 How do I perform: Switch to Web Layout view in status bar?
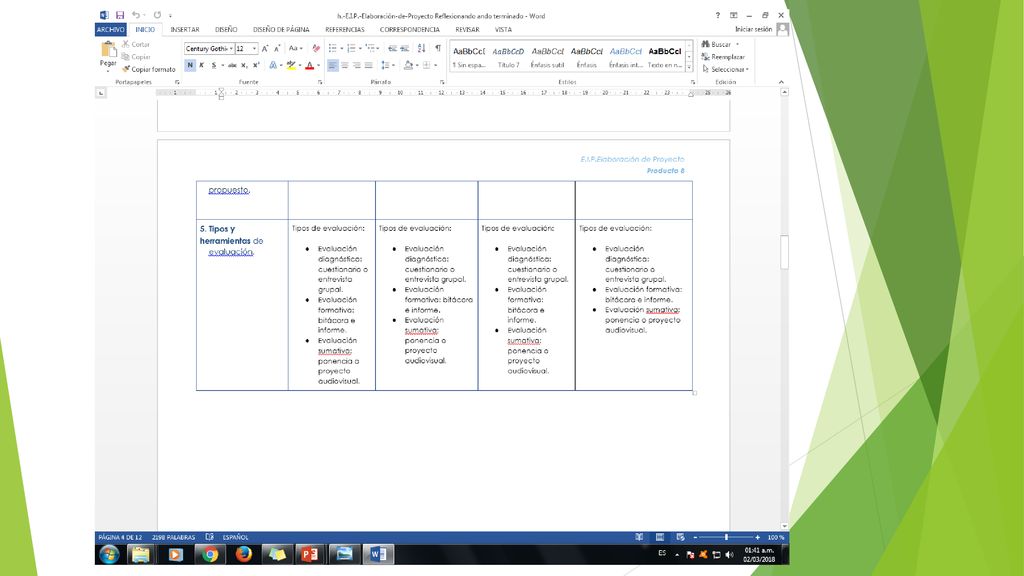point(680,537)
